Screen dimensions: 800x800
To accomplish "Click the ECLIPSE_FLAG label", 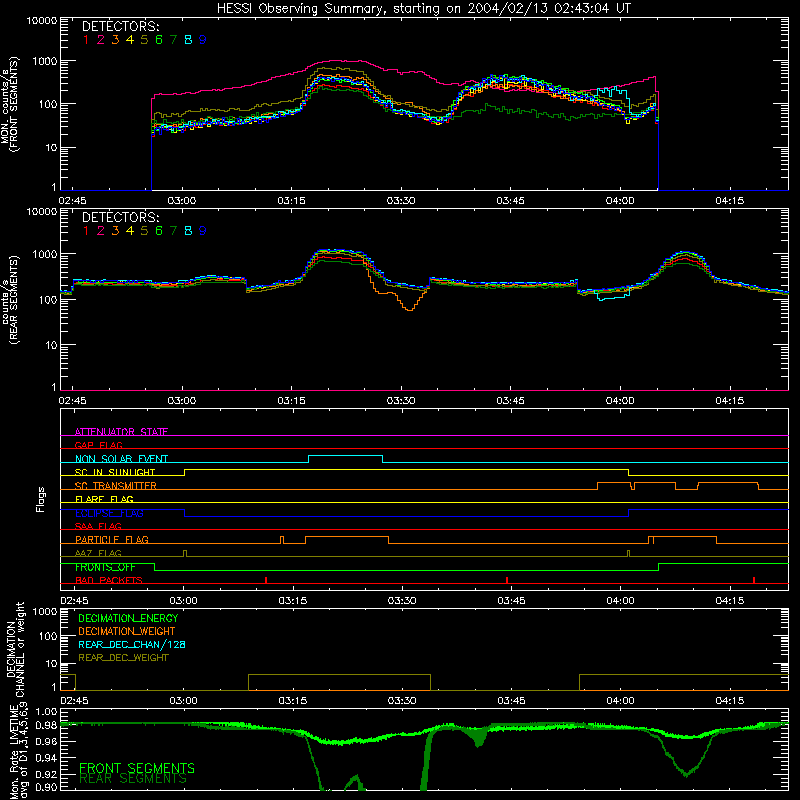I will tap(109, 513).
